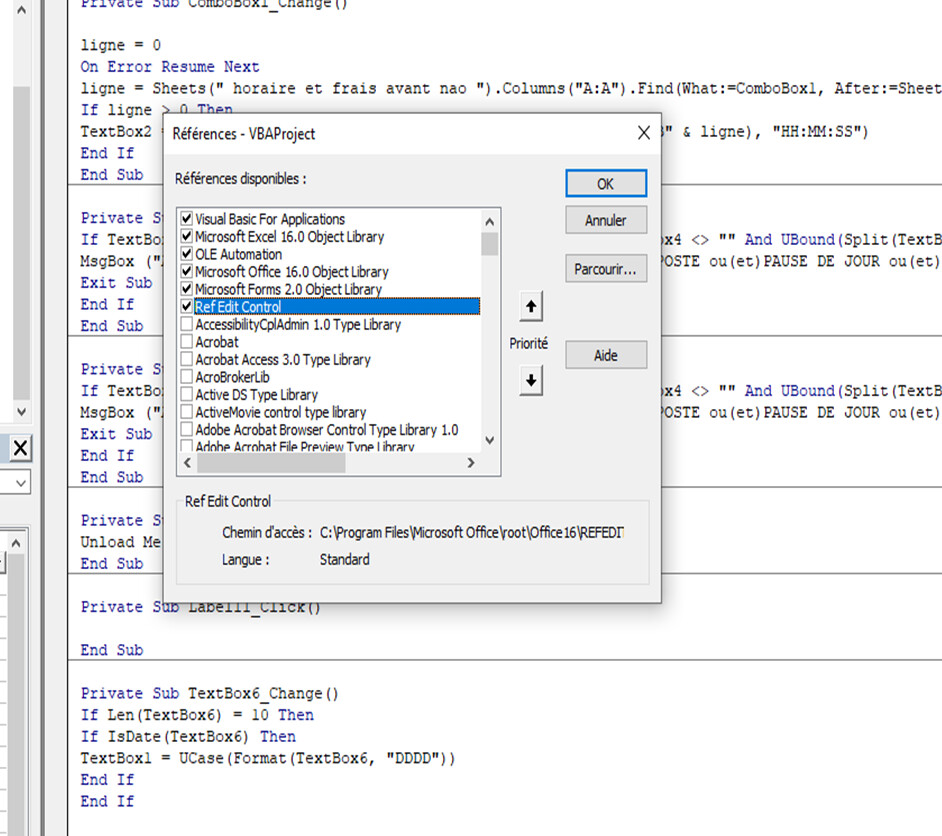Click the priority up arrow button
This screenshot has height=836, width=942.
coord(531,308)
